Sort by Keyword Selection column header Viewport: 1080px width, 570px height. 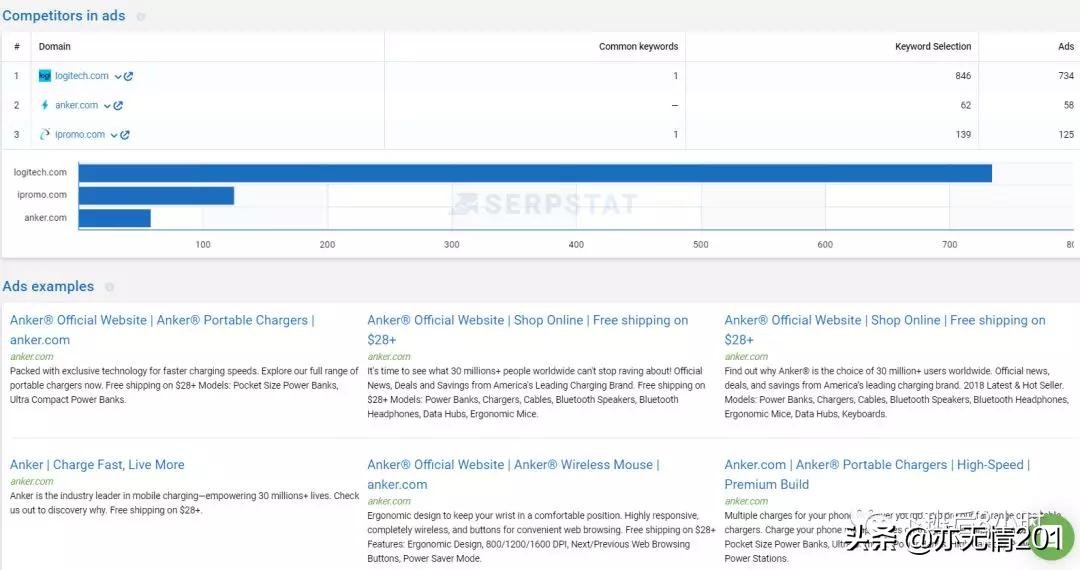pyautogui.click(x=933, y=46)
